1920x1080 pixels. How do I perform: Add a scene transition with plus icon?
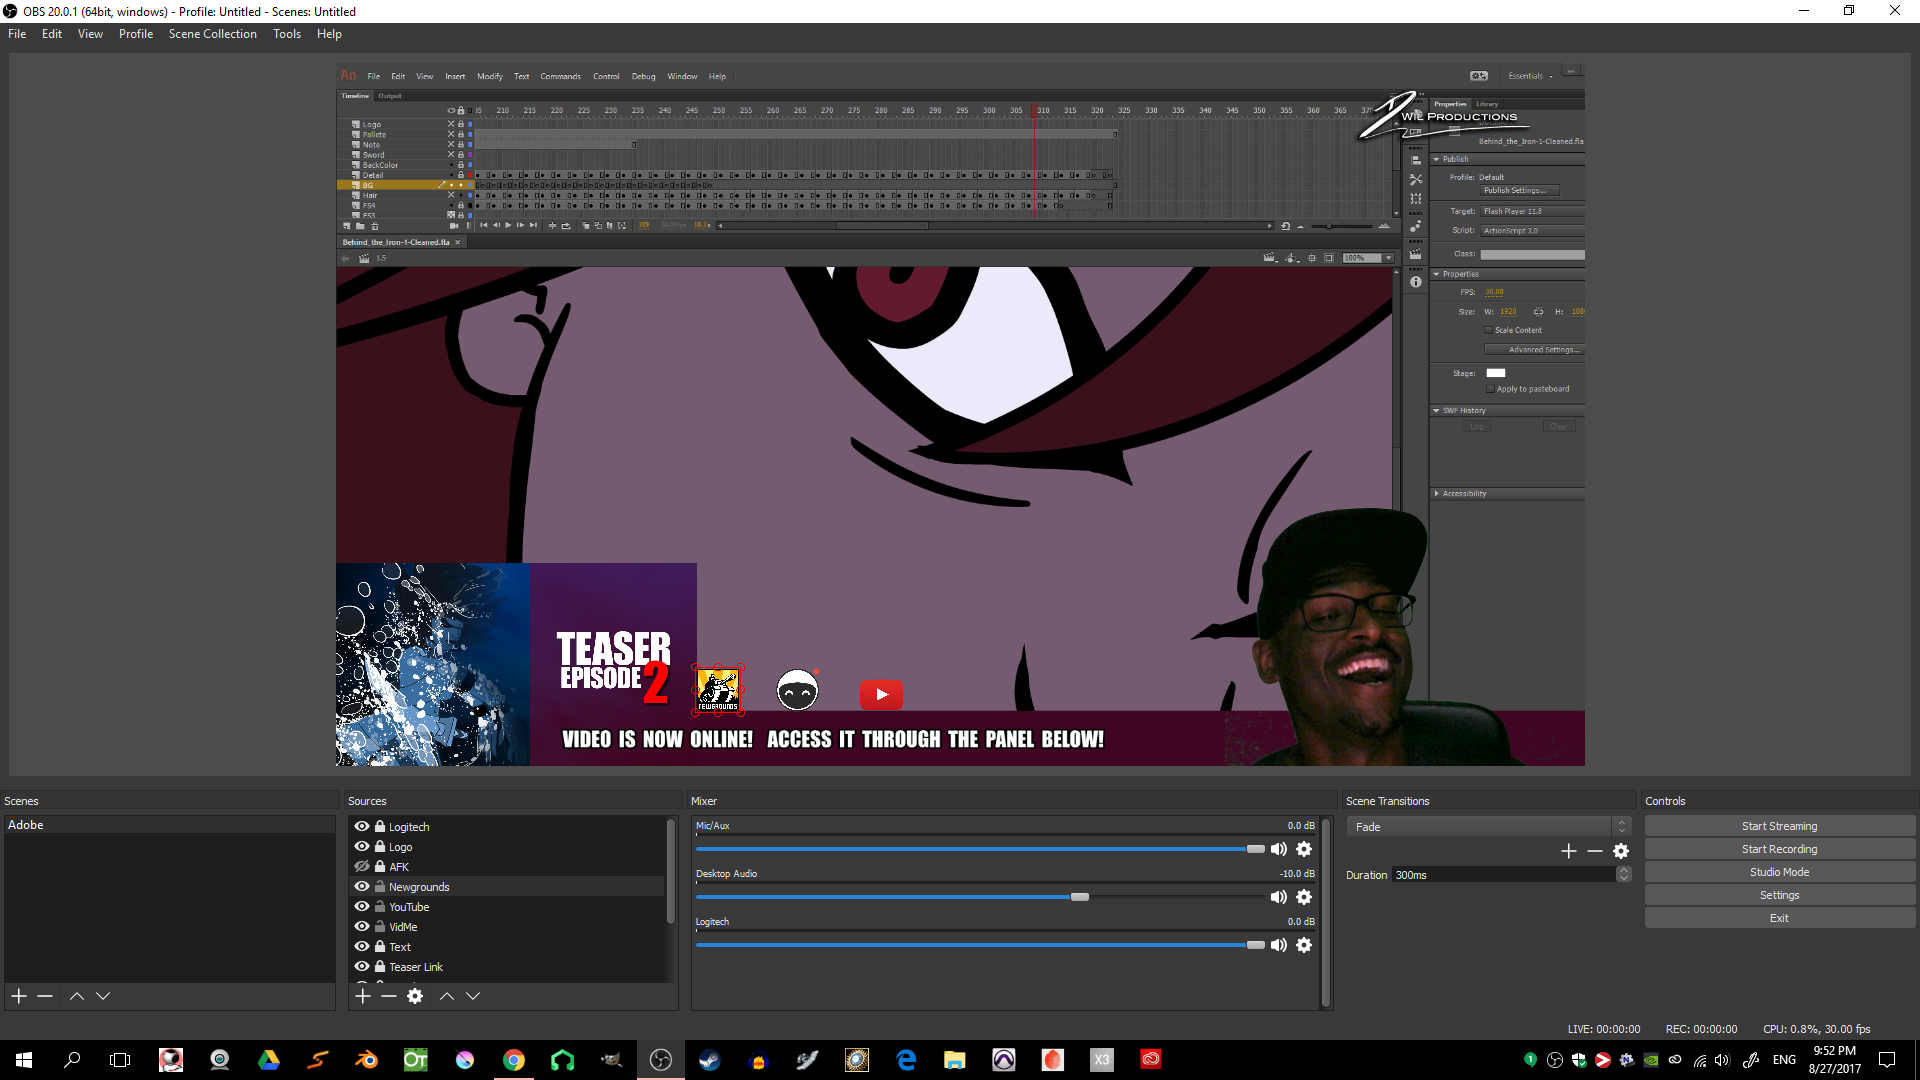(x=1569, y=851)
